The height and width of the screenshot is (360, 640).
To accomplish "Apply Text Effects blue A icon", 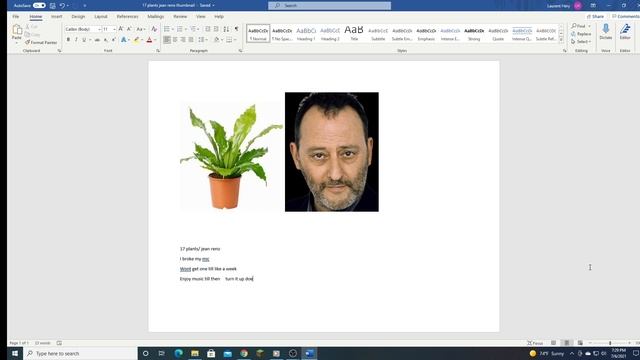I will (123, 40).
